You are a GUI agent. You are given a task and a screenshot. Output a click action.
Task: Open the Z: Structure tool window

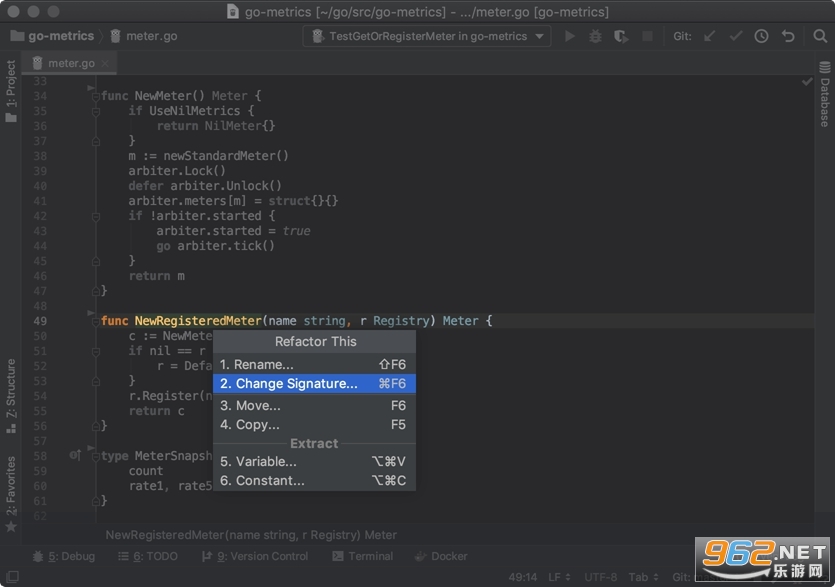point(11,396)
